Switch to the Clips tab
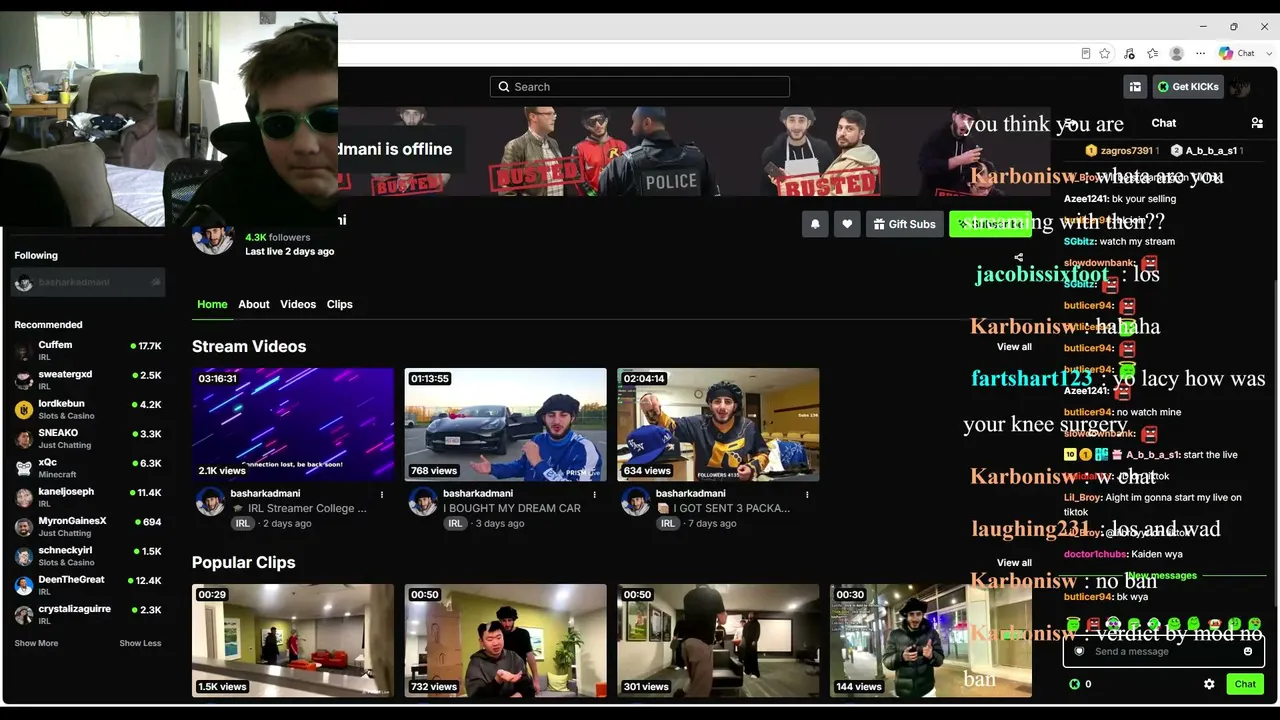 click(340, 304)
